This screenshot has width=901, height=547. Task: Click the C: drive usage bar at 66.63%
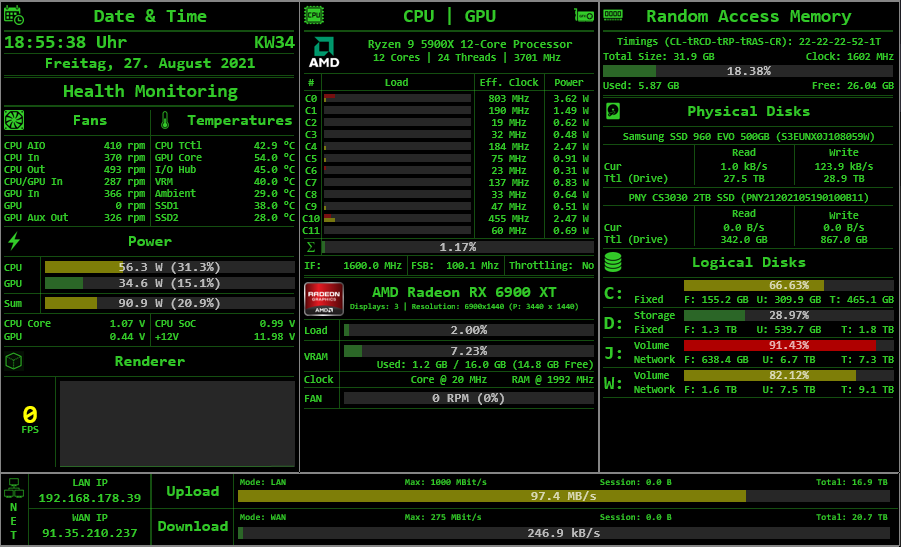click(x=789, y=286)
